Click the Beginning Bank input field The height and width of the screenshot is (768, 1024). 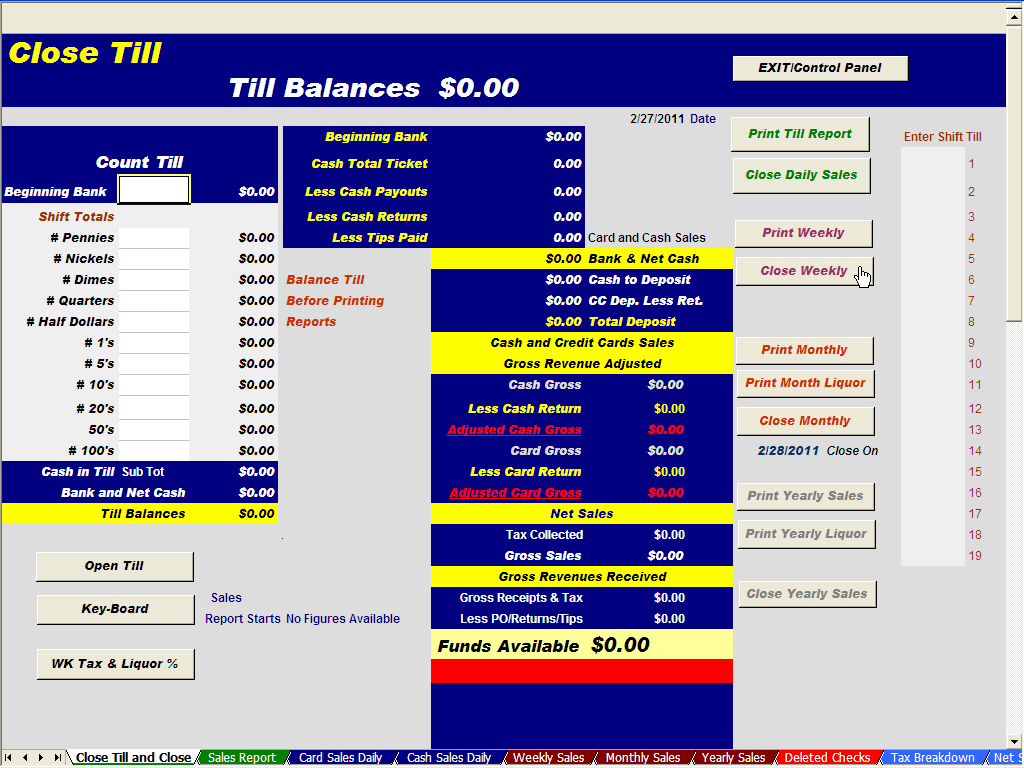tap(154, 190)
